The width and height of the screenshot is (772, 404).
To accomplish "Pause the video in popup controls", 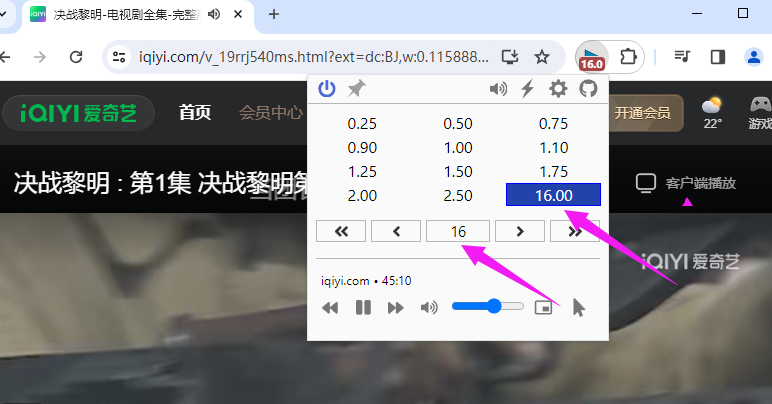I will [363, 308].
